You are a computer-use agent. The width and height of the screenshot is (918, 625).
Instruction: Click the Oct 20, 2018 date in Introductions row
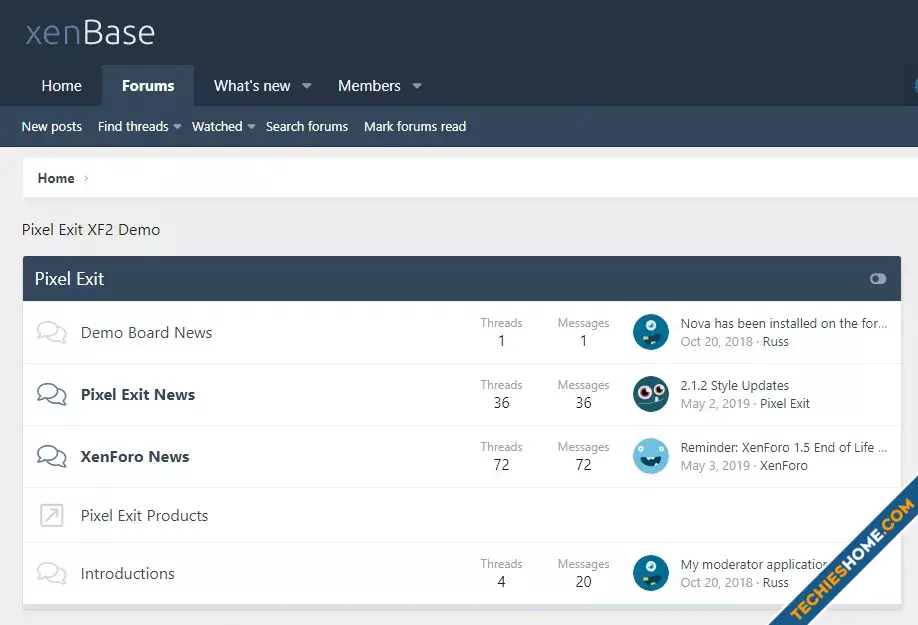[717, 583]
